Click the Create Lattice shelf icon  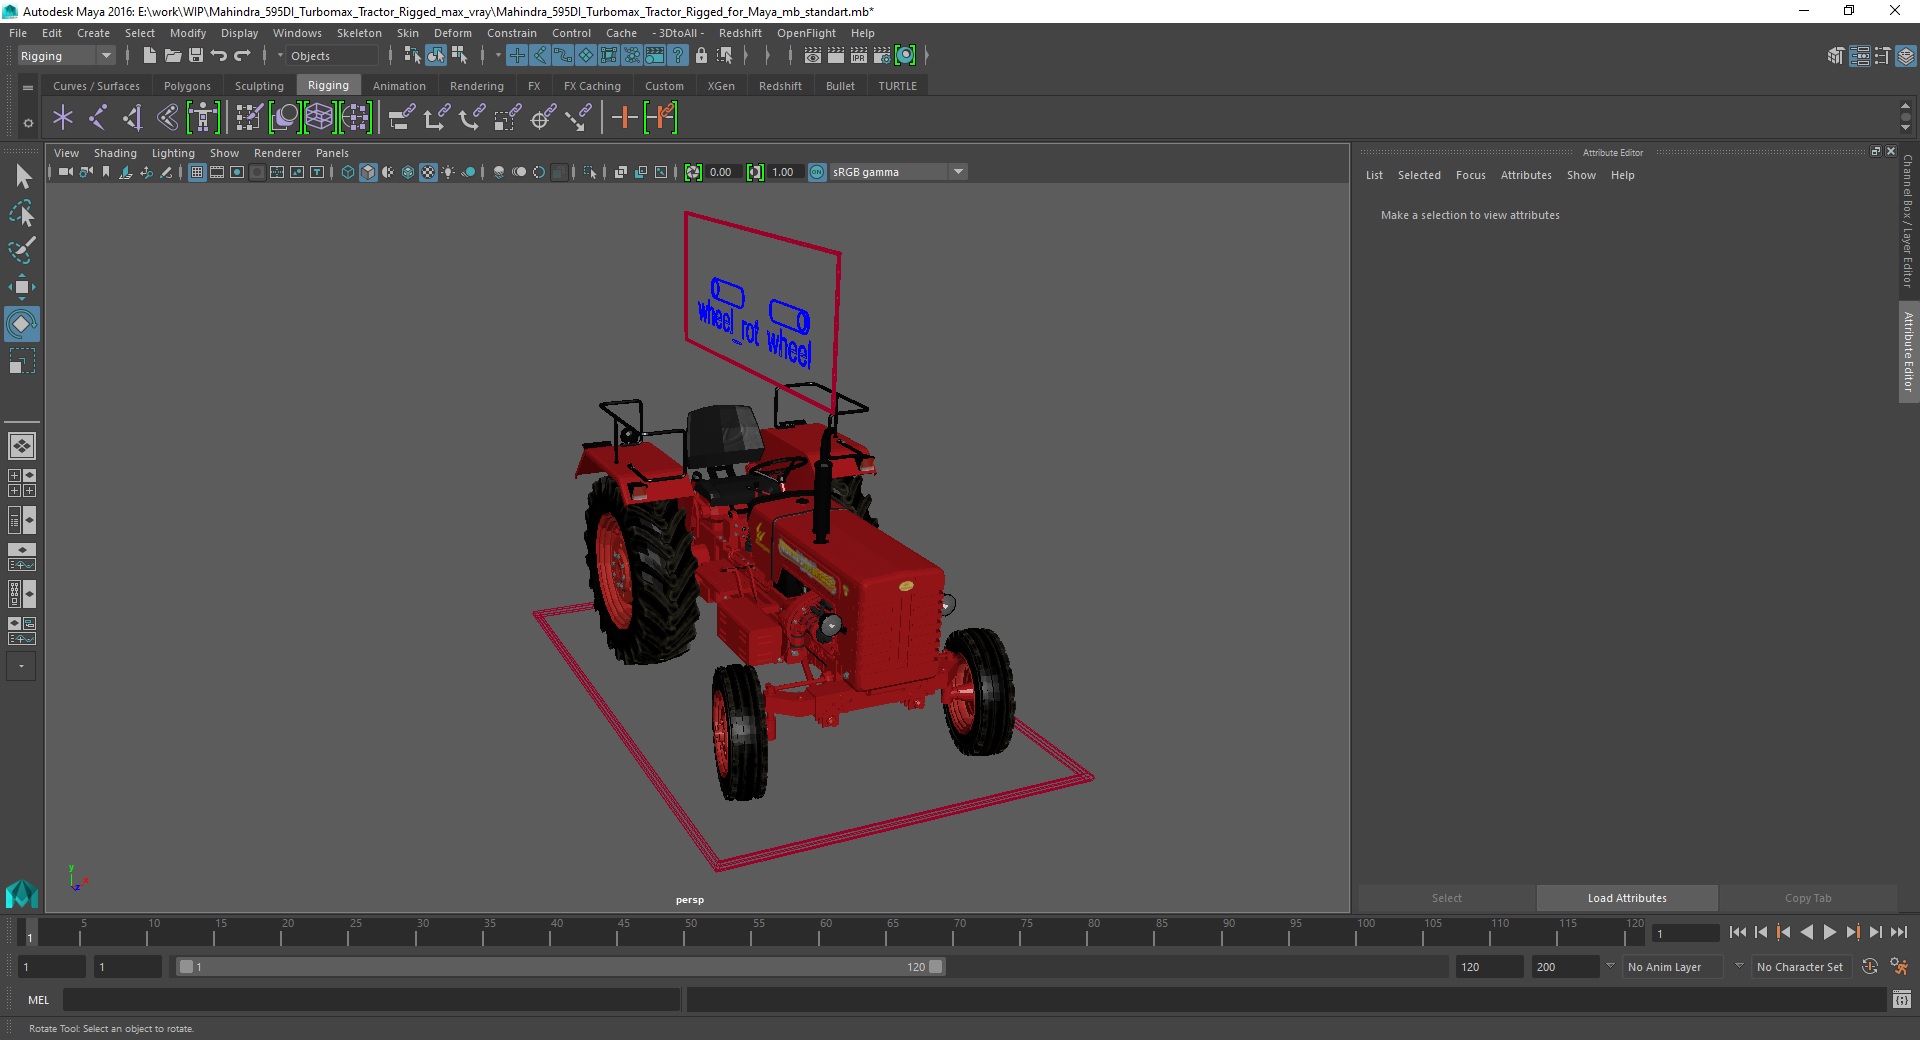[319, 118]
